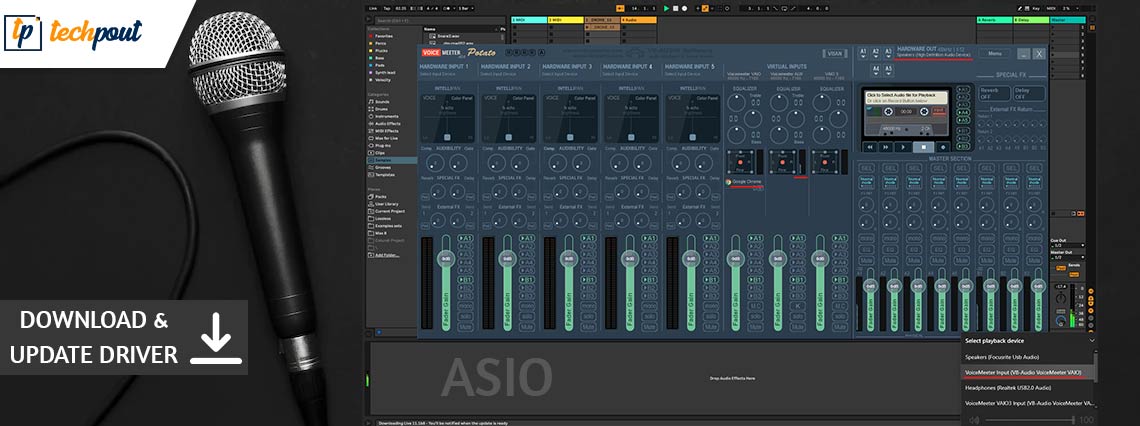The height and width of the screenshot is (426, 1140).
Task: Click the TechPout logo
Action: click(x=73, y=32)
